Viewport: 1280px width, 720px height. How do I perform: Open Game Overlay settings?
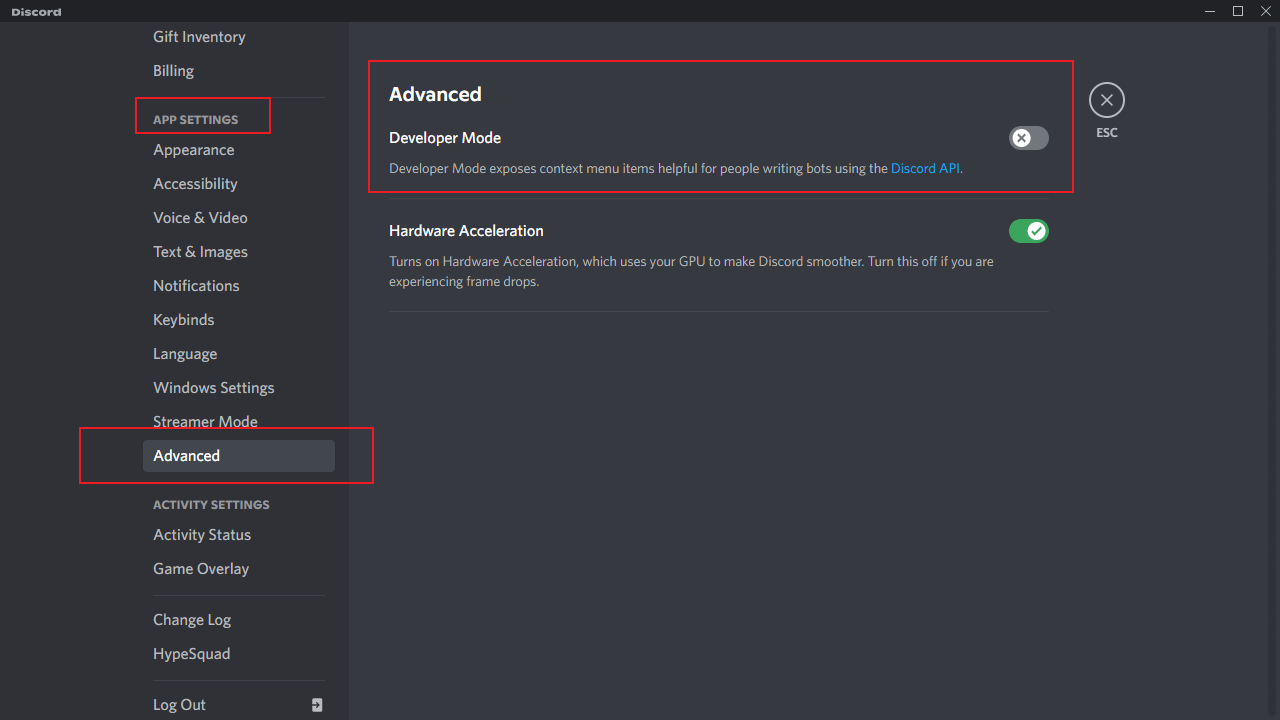[201, 569]
